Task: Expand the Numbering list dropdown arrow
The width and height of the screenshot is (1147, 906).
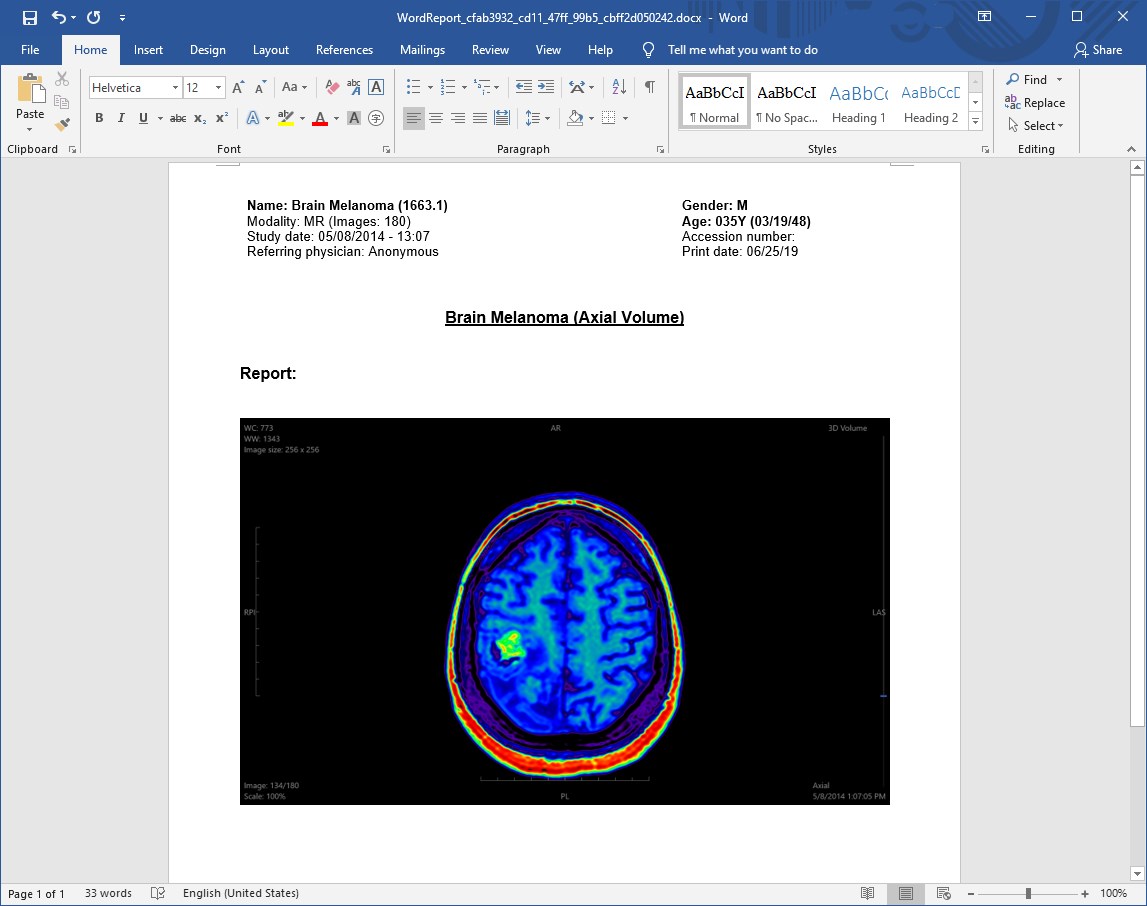Action: pyautogui.click(x=465, y=88)
